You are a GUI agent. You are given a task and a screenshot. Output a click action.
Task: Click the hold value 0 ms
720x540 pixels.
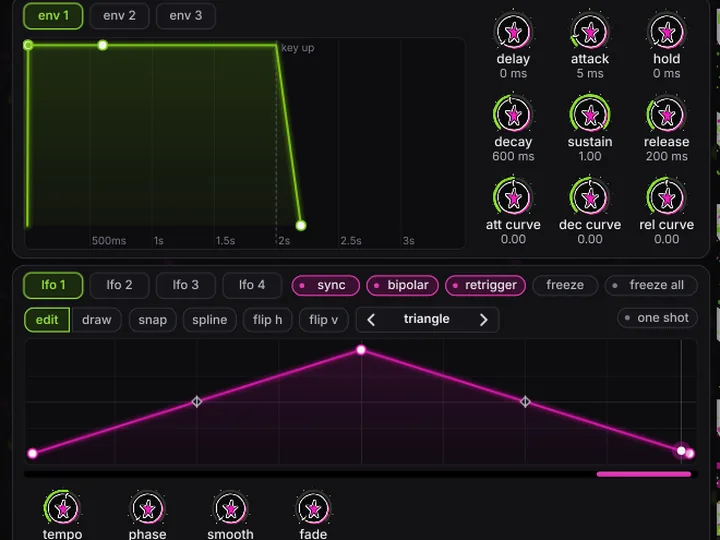point(667,73)
